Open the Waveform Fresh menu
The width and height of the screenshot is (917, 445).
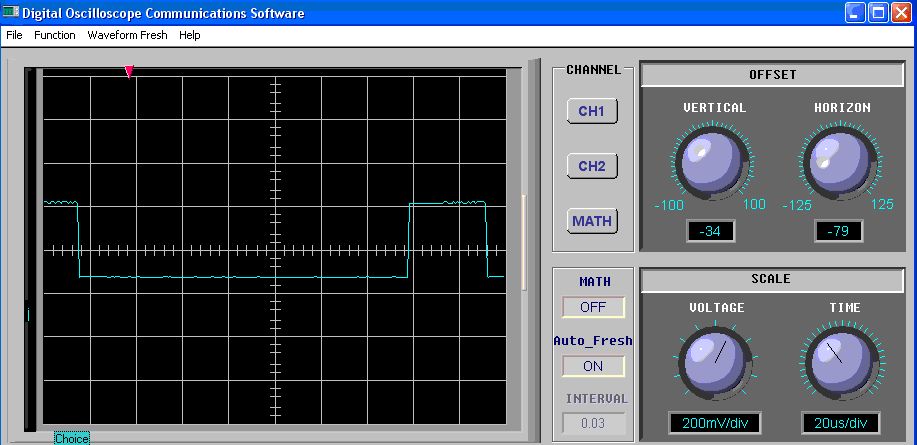pos(127,35)
